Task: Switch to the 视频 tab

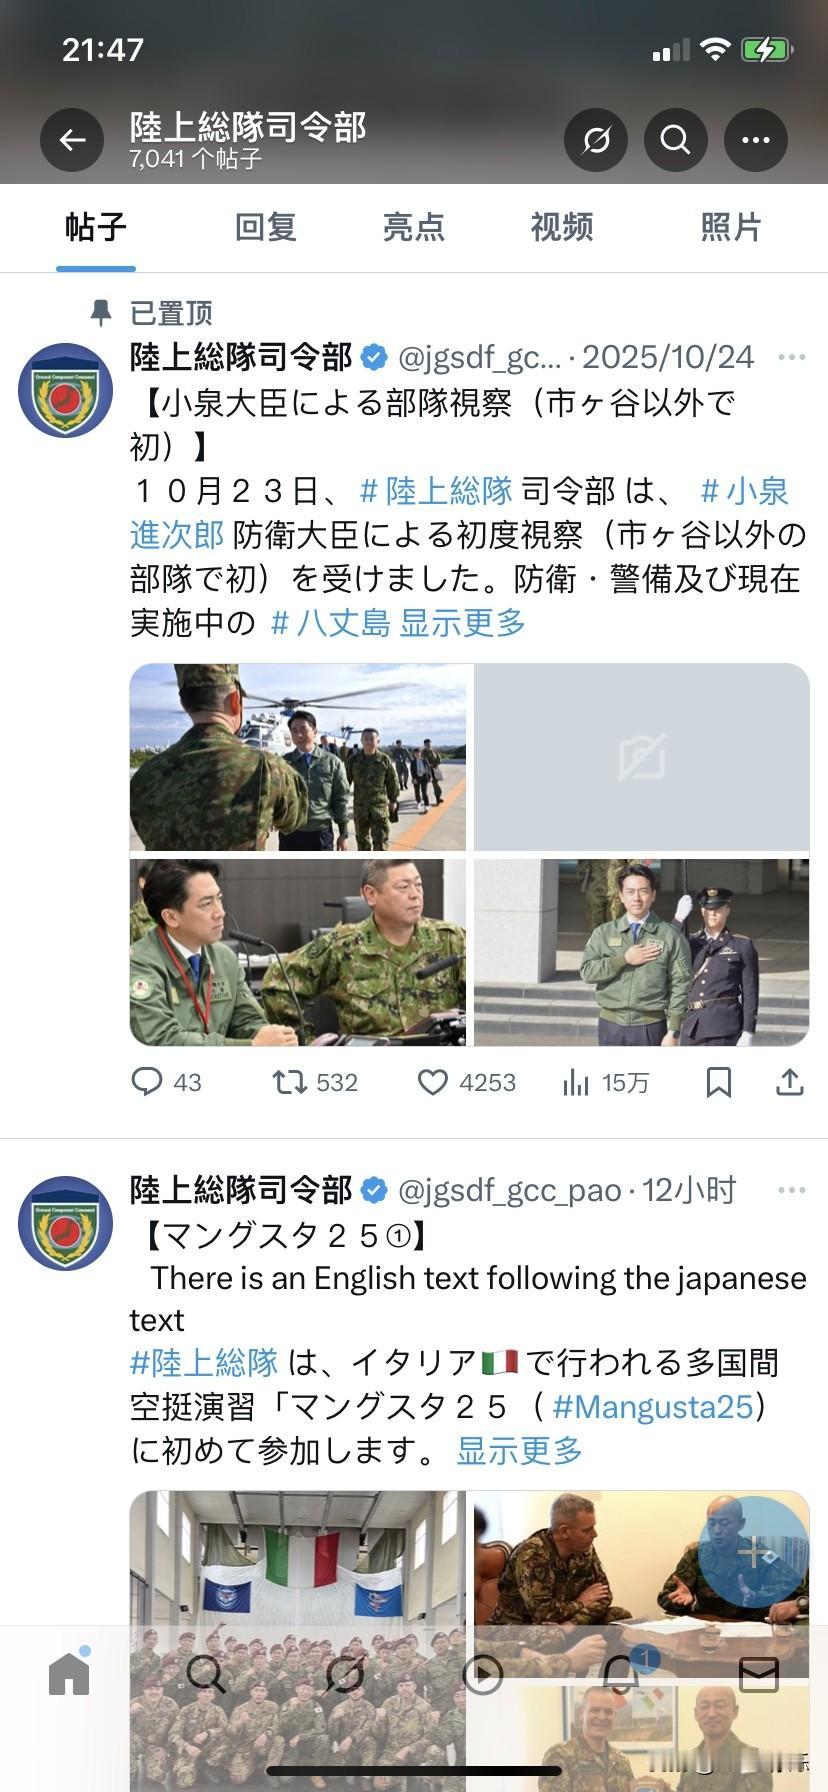Action: click(562, 228)
